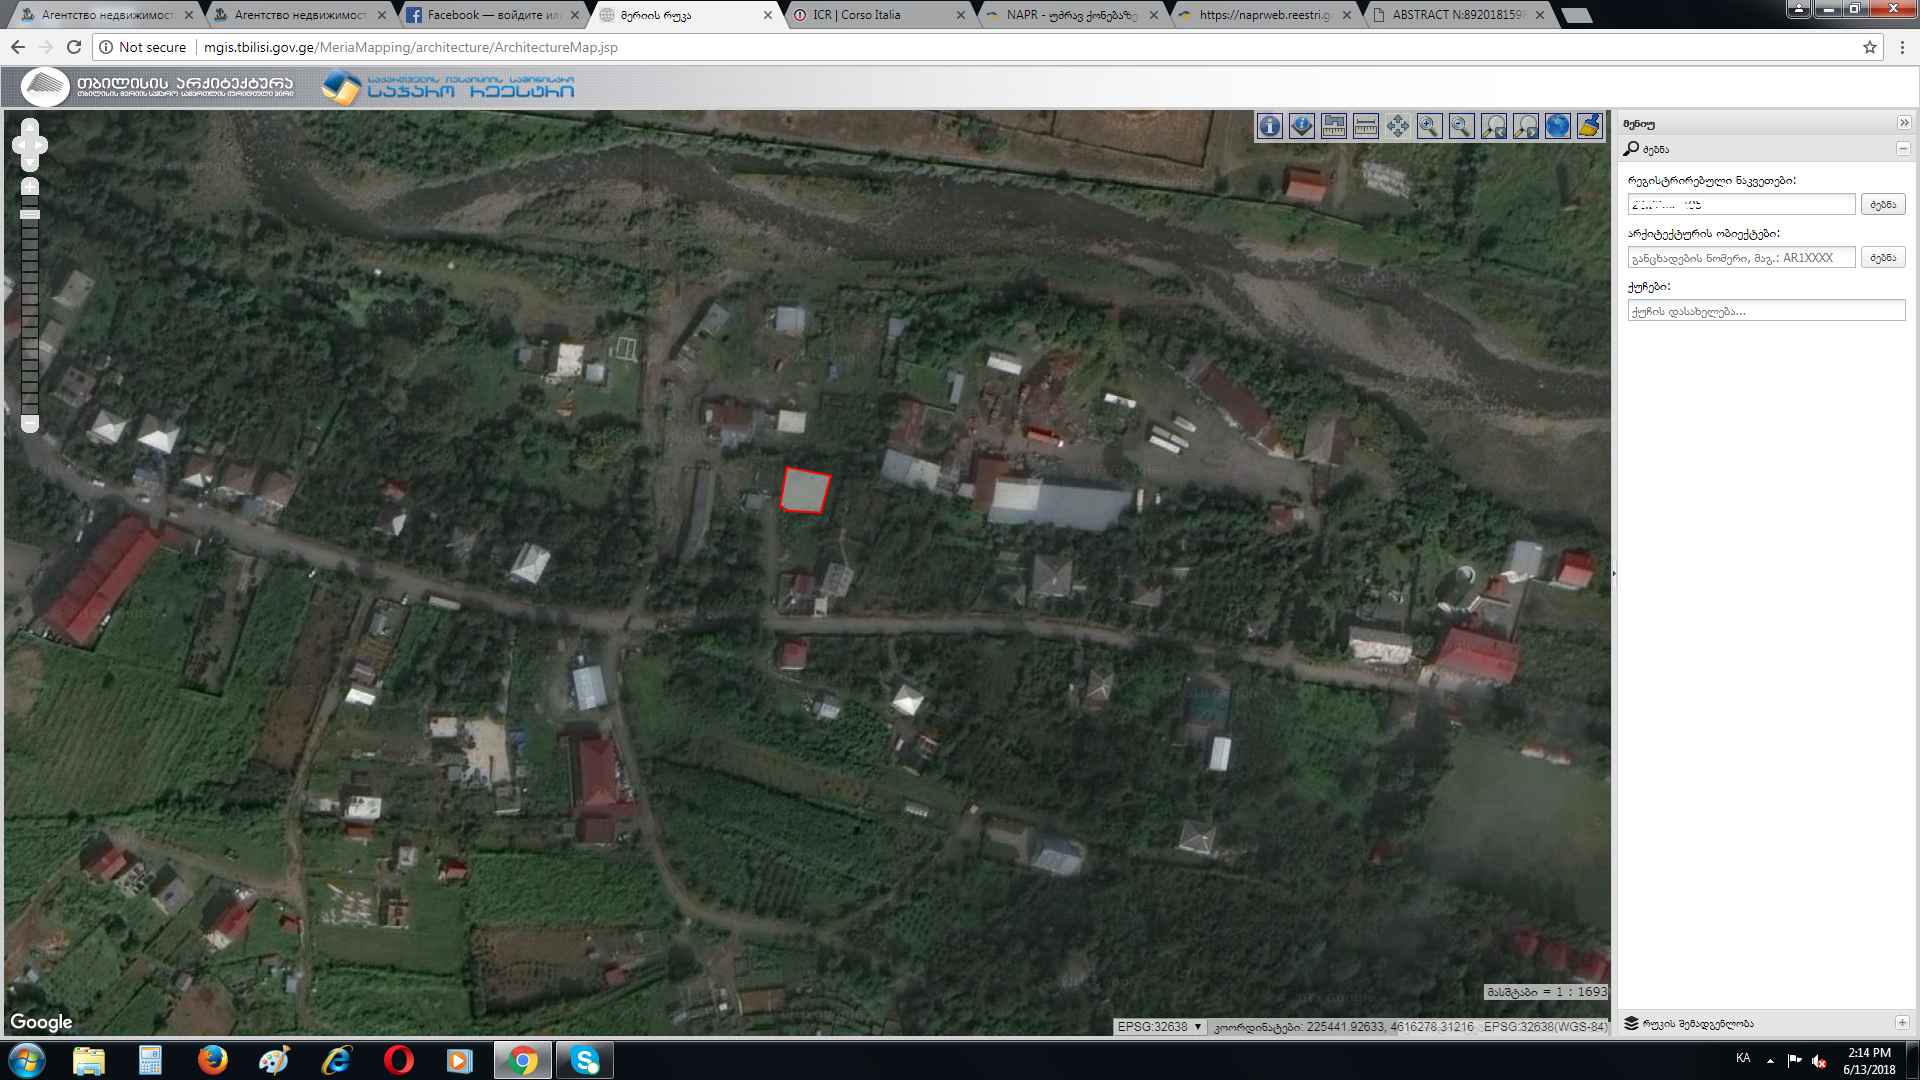Click search button beside architecture object field
Image resolution: width=1920 pixels, height=1080 pixels.
tap(1883, 257)
